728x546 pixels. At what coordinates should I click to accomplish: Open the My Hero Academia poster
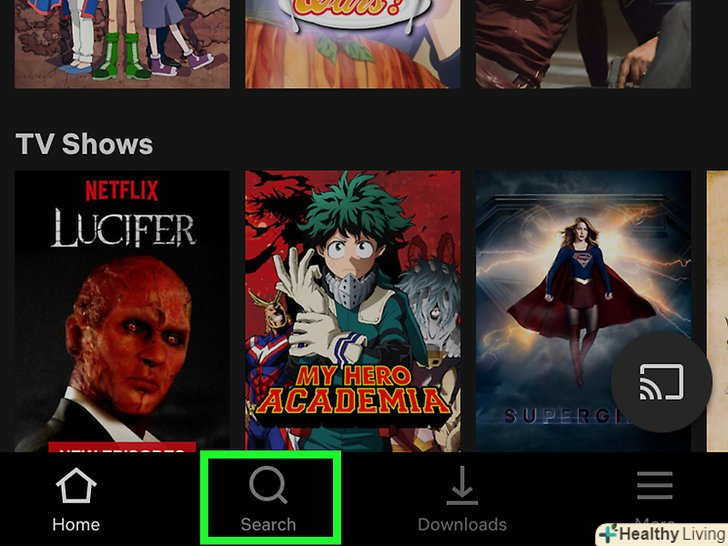[x=353, y=311]
